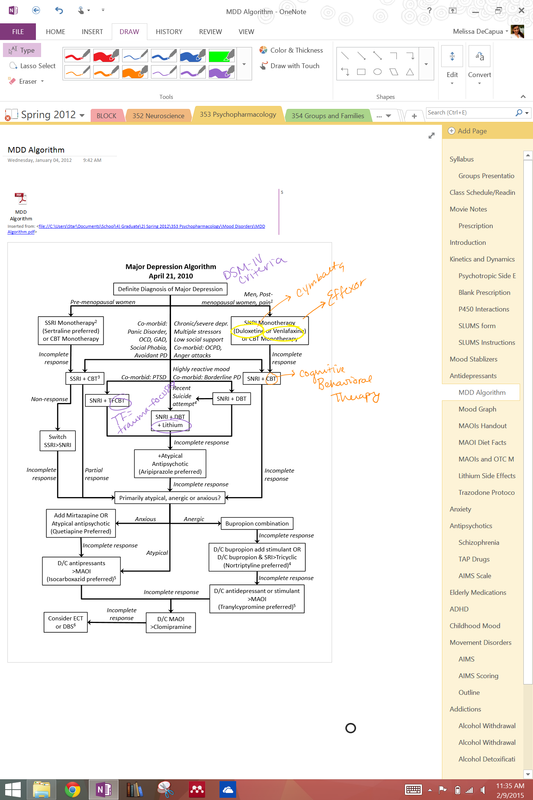The image size is (533, 800).
Task: Select the thick red marker pen
Action: pos(106,55)
